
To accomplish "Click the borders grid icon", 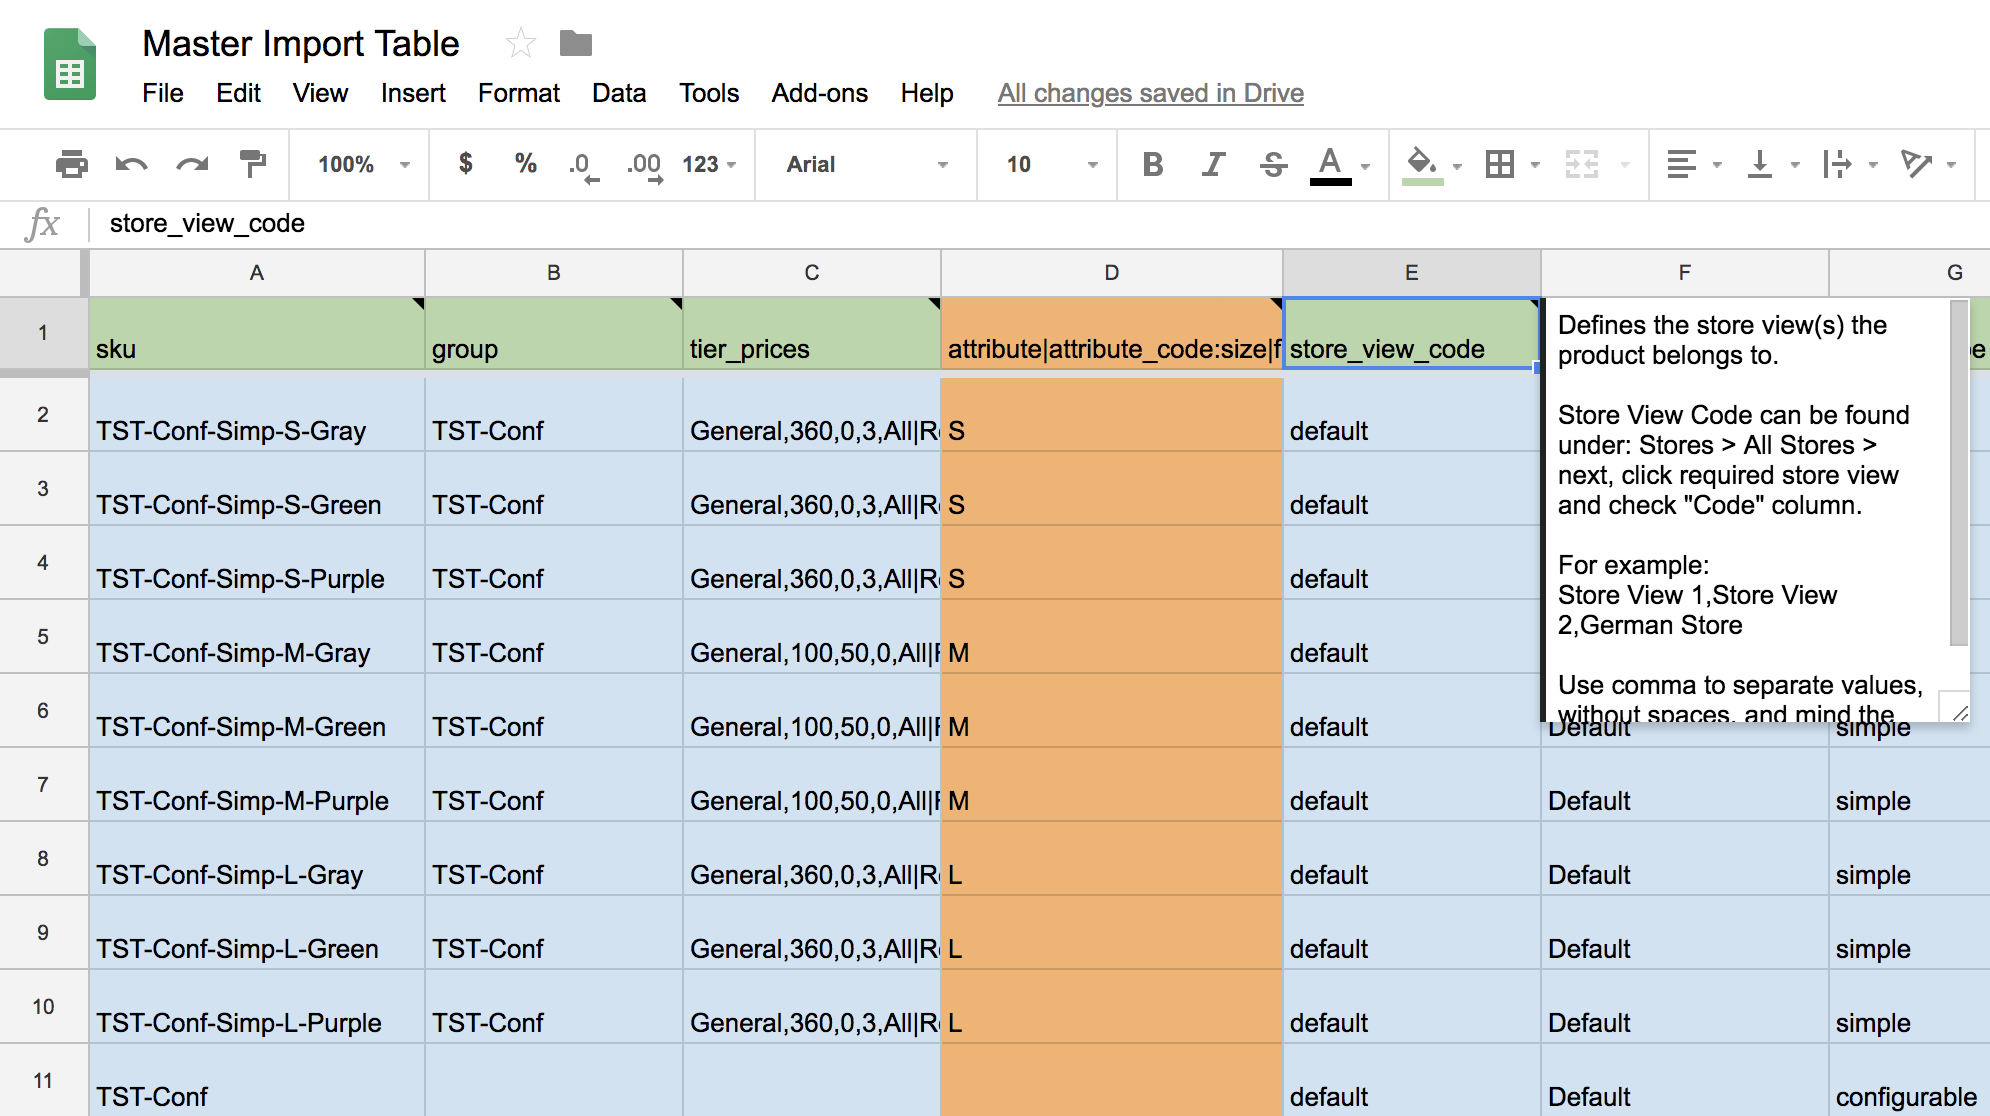I will coord(1500,164).
